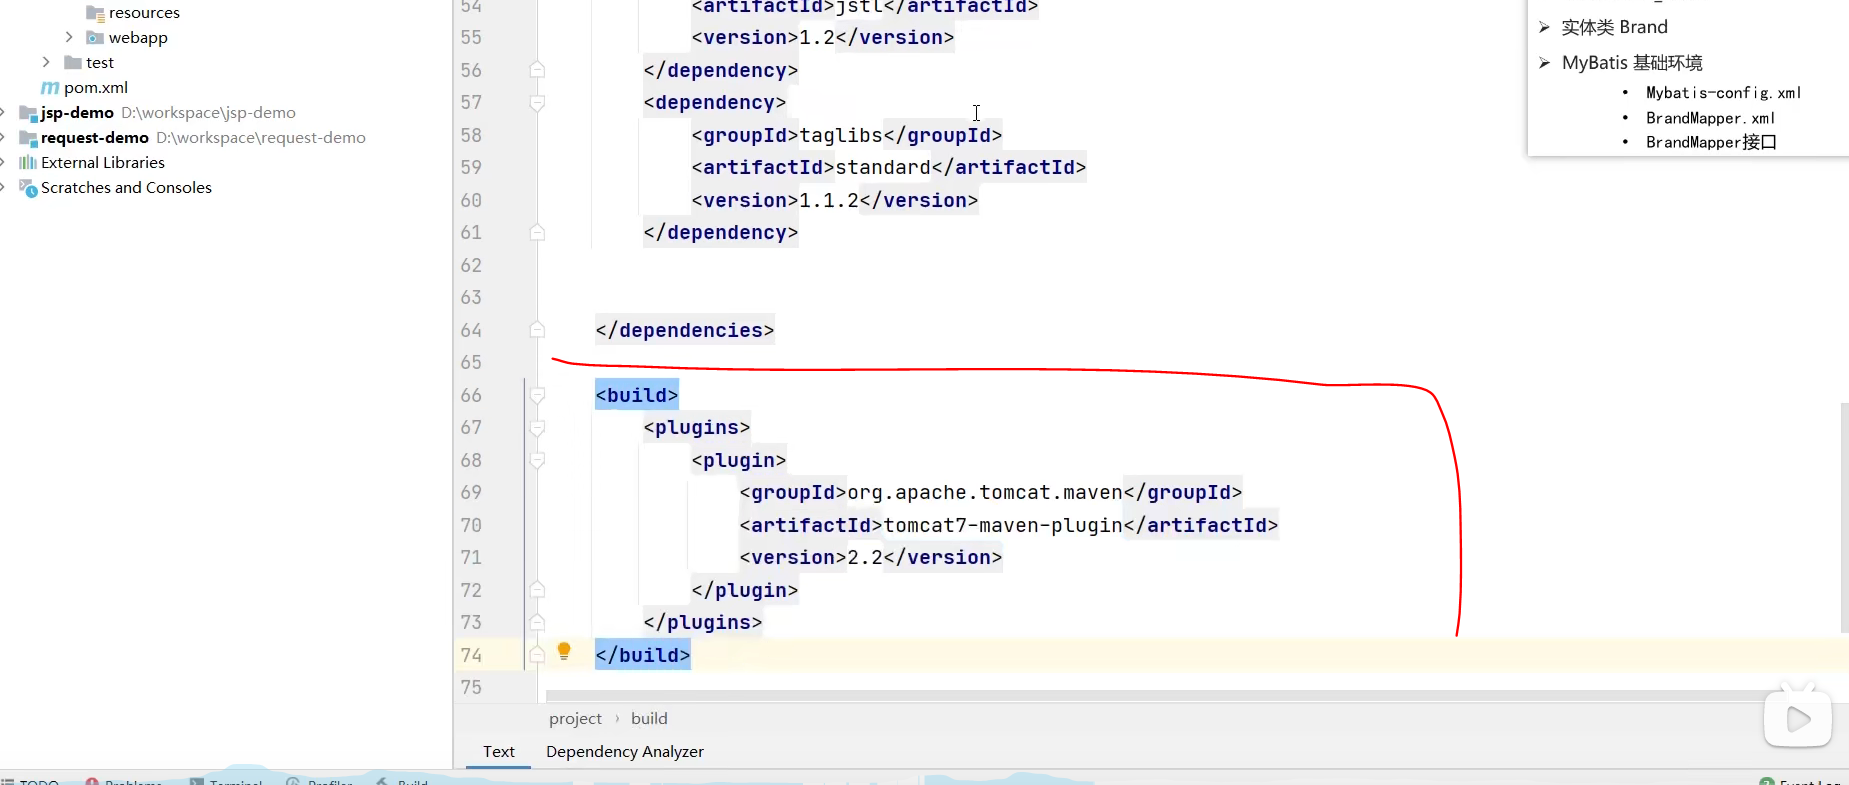
Task: Click org.apache.tomcat.maven groupId text
Action: coord(985,493)
